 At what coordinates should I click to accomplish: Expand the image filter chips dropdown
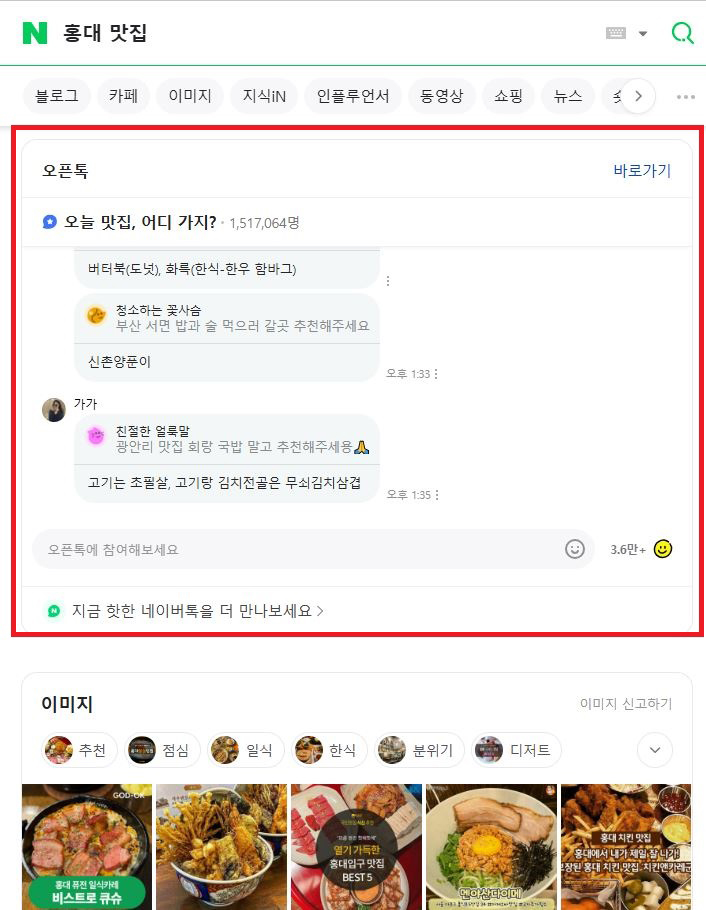[x=655, y=750]
